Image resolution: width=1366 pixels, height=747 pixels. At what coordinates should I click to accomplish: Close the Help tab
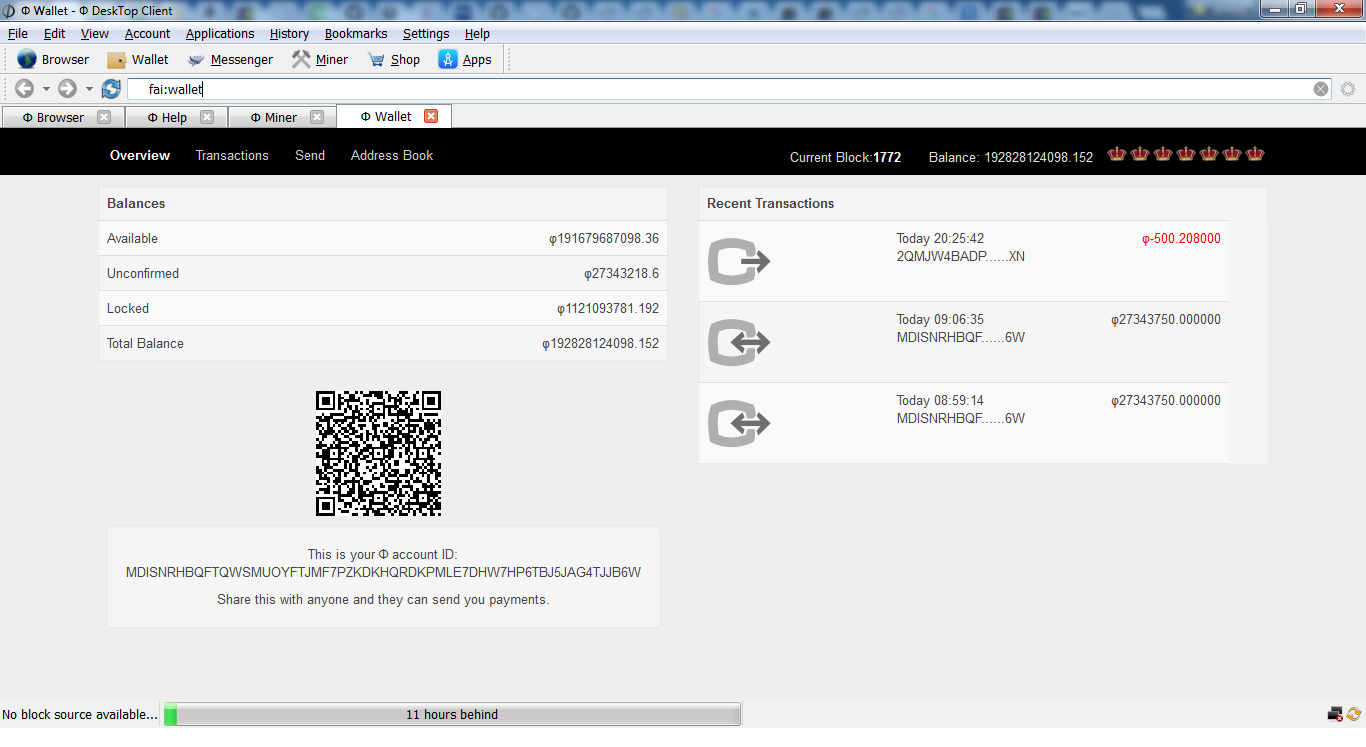pyautogui.click(x=207, y=117)
